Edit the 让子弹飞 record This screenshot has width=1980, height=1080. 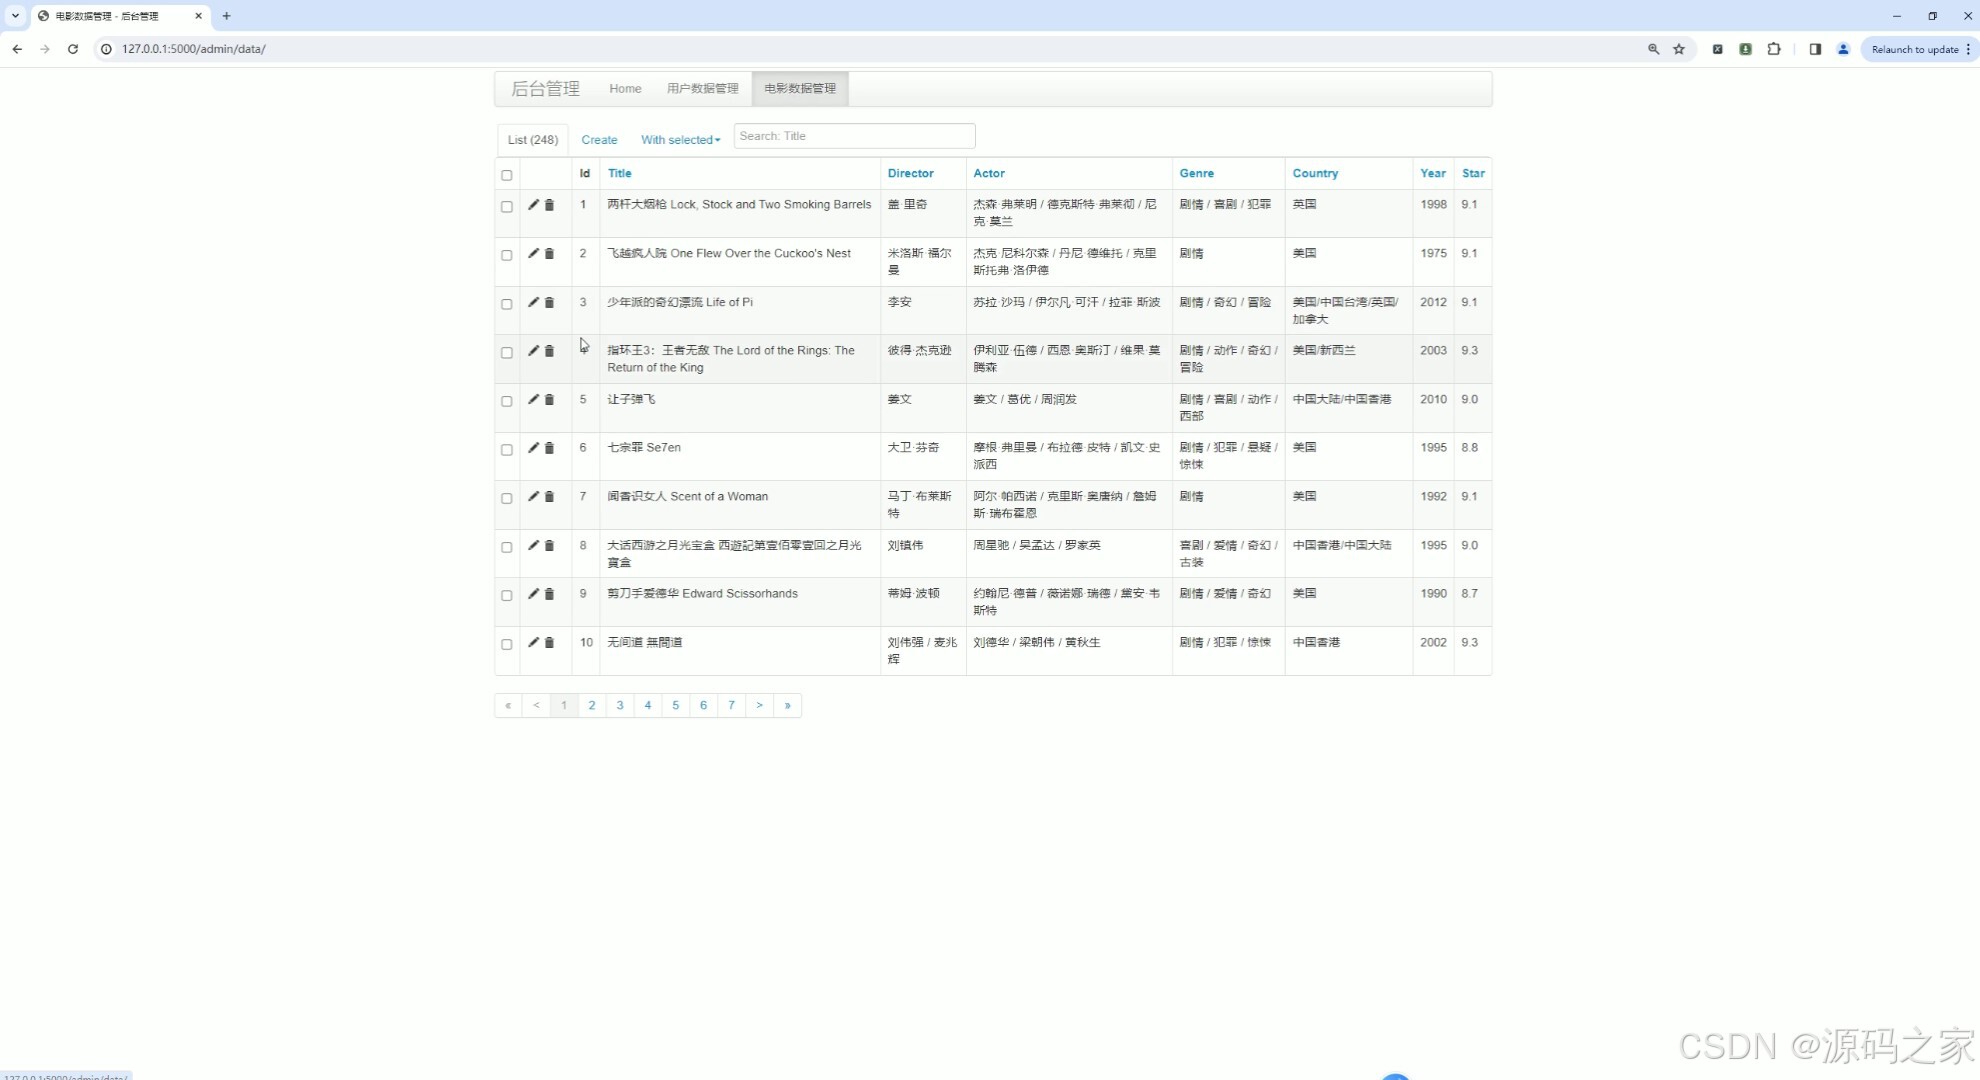point(533,399)
